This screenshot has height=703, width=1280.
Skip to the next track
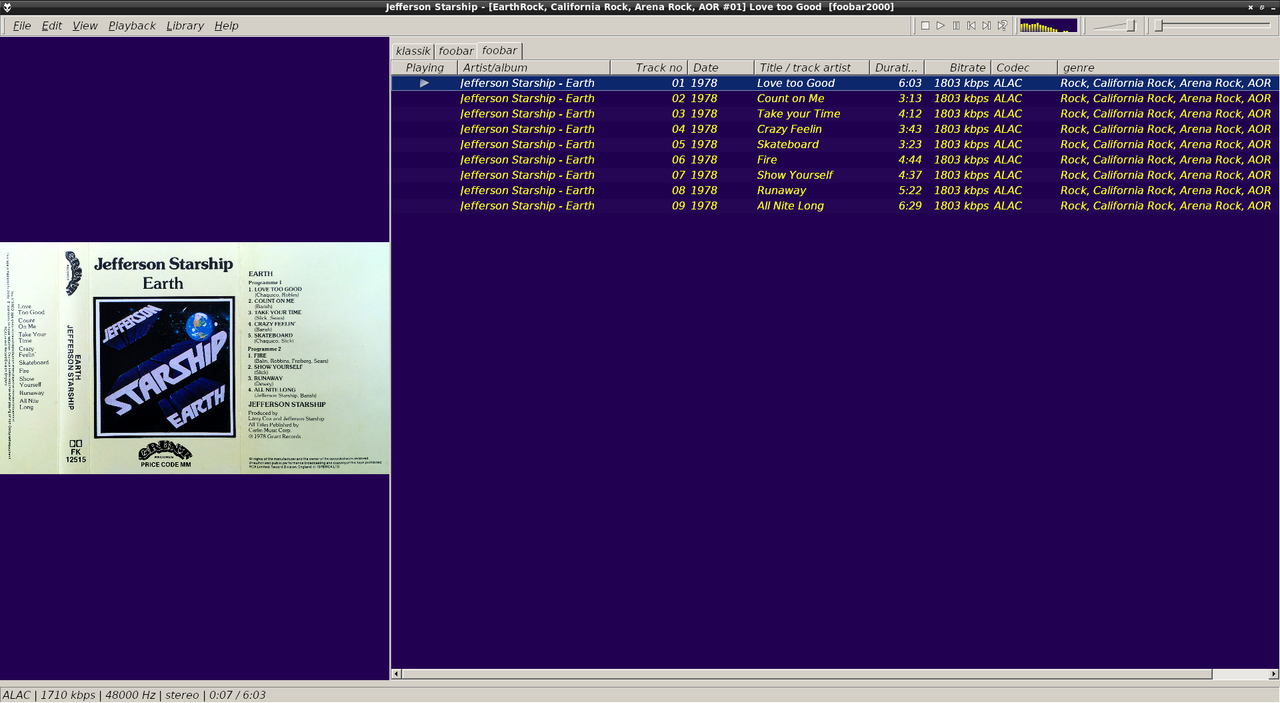(987, 25)
